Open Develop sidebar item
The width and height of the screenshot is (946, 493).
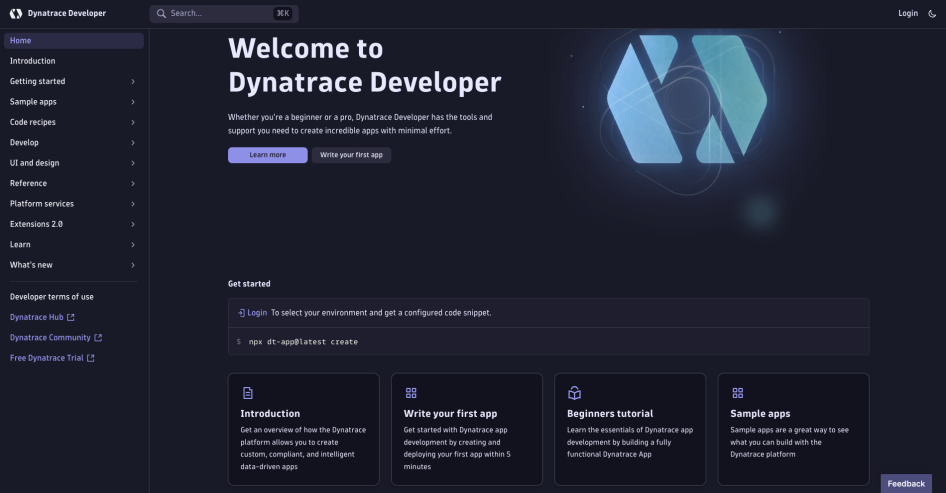(24, 143)
